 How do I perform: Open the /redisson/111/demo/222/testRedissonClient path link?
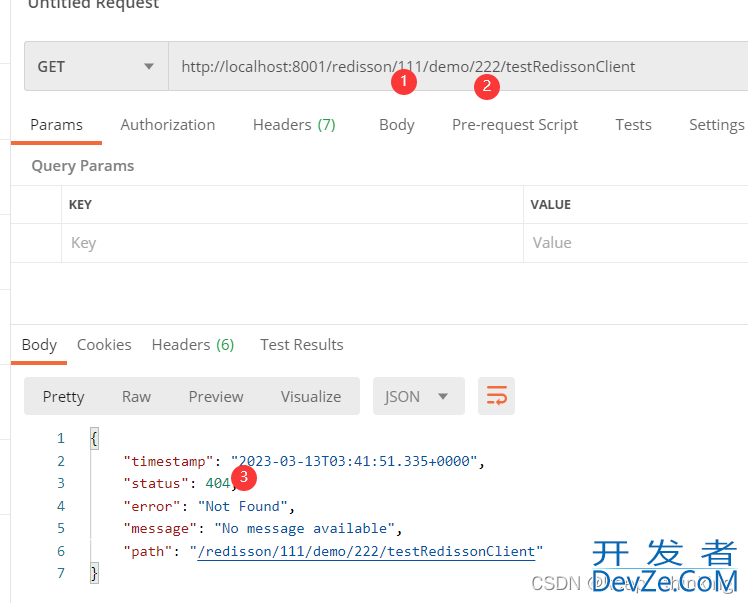pos(366,551)
